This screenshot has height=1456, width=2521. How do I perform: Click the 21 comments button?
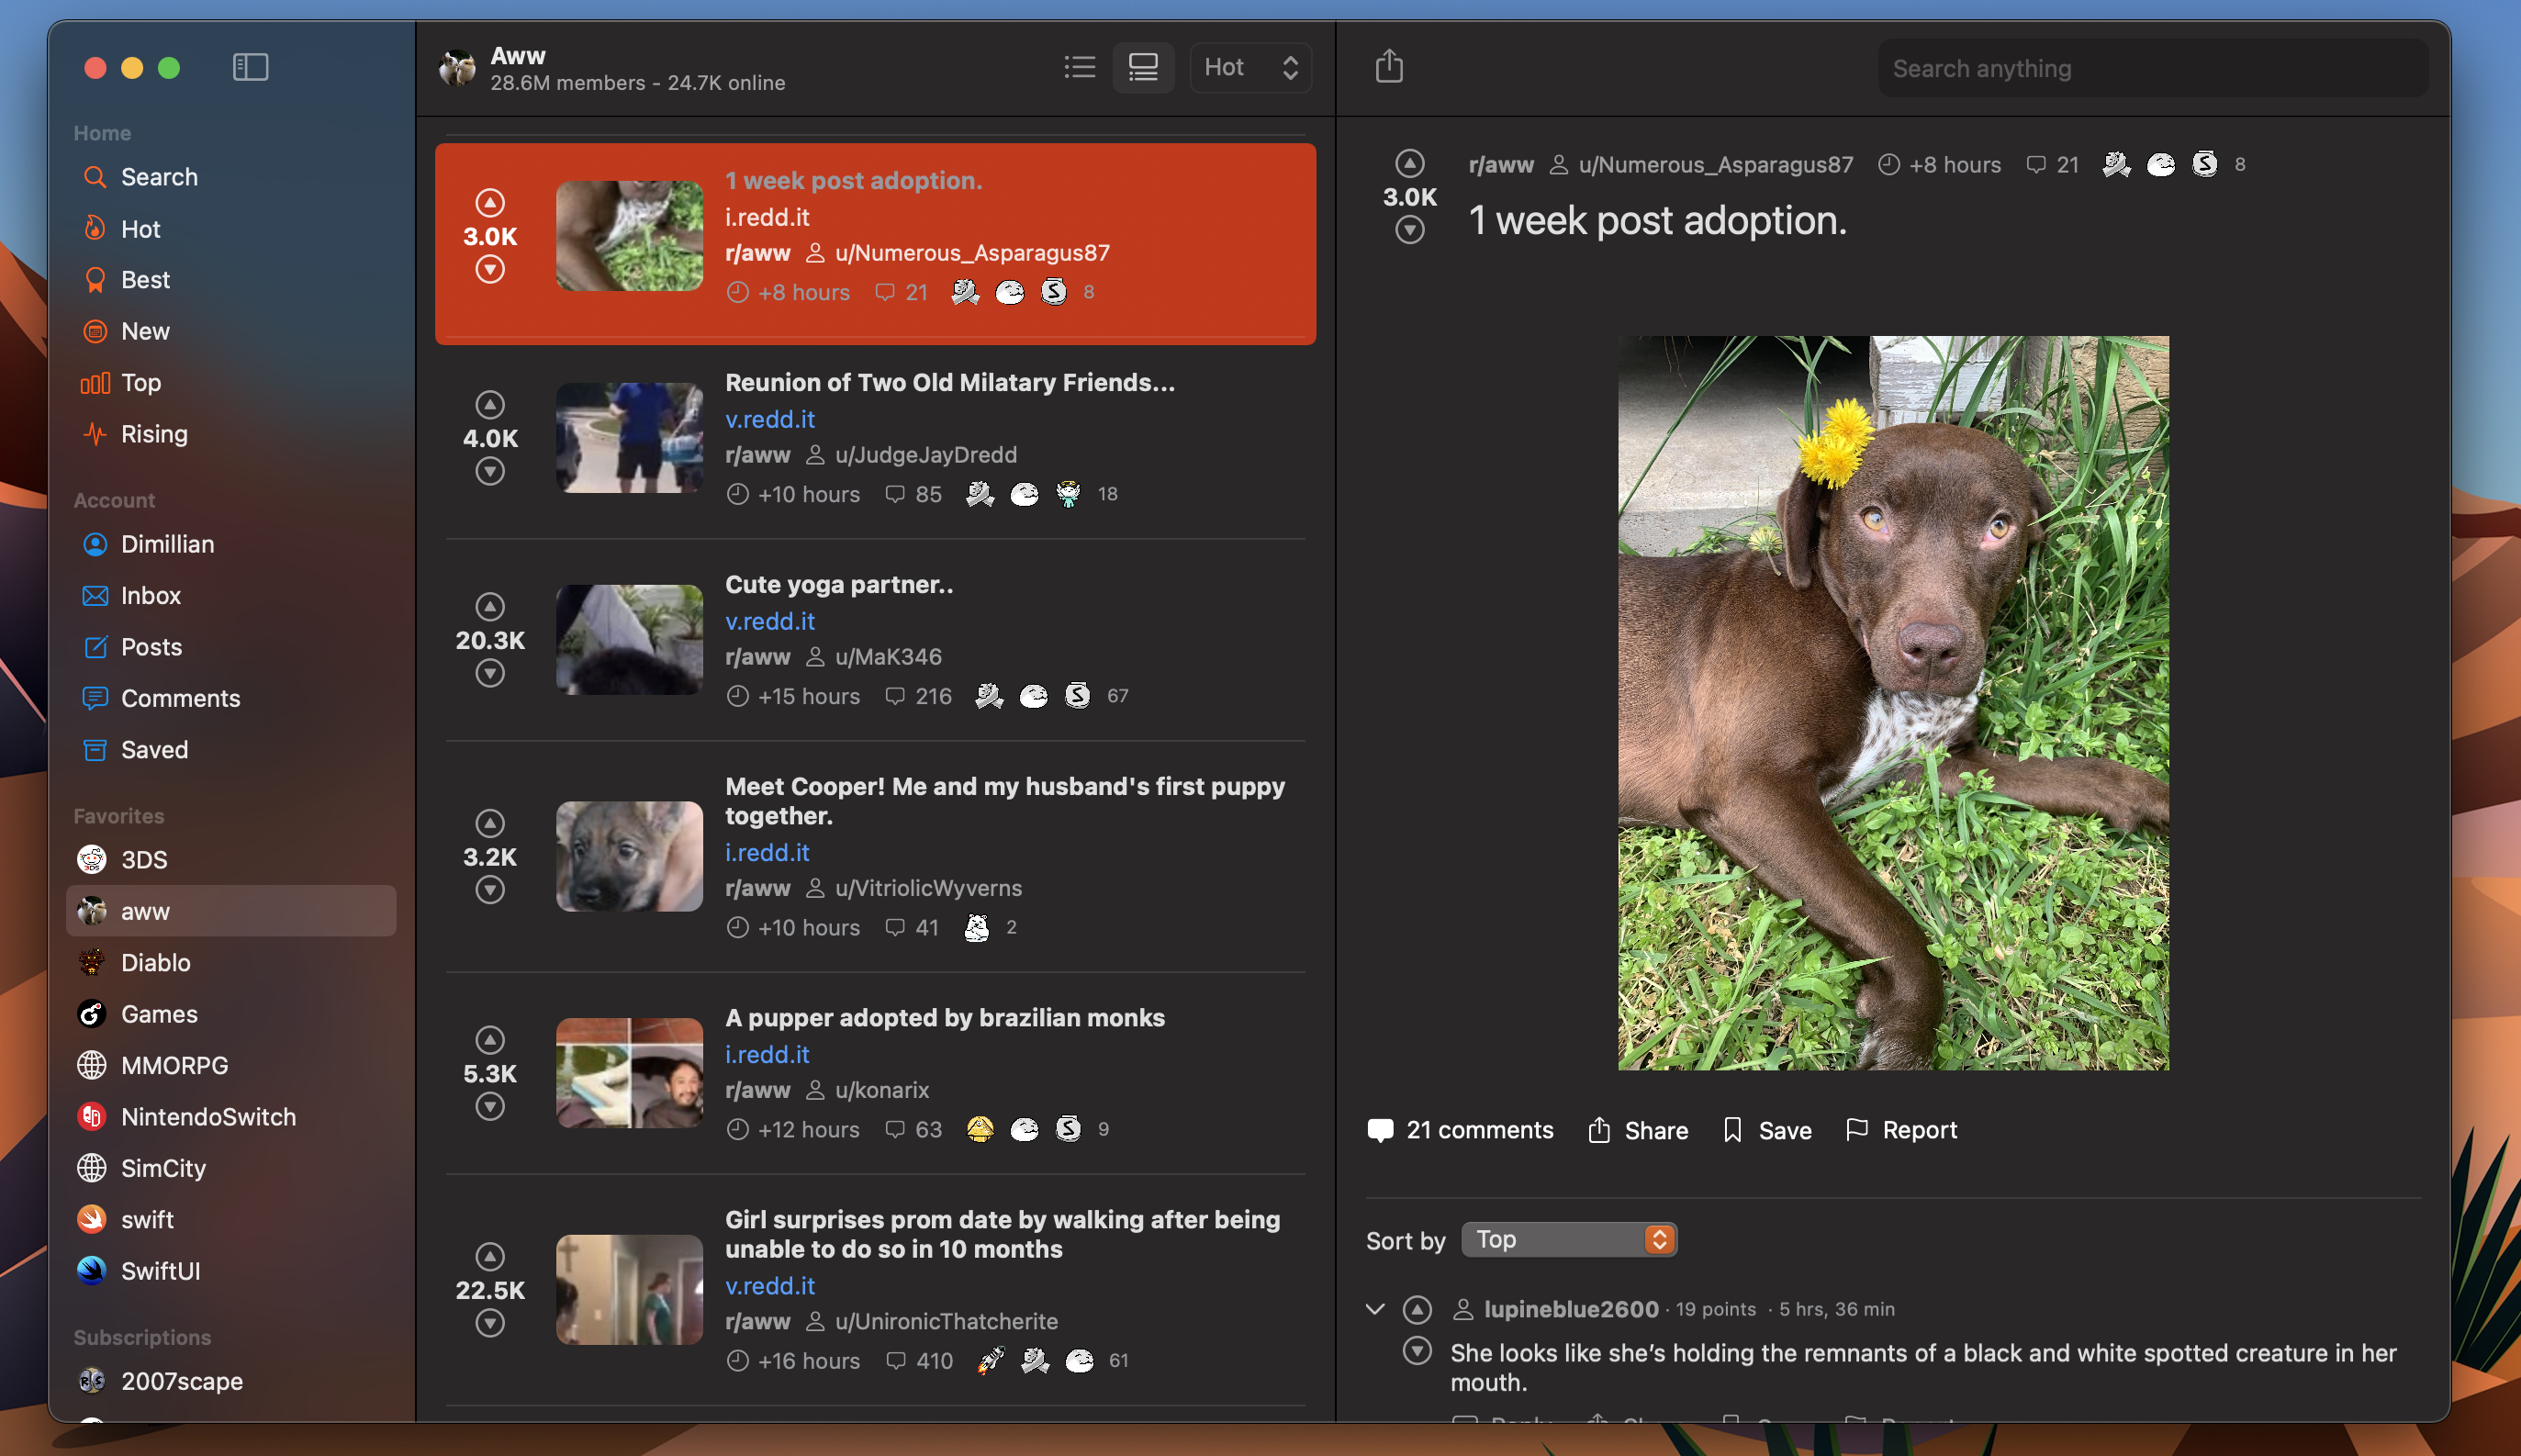click(1460, 1130)
